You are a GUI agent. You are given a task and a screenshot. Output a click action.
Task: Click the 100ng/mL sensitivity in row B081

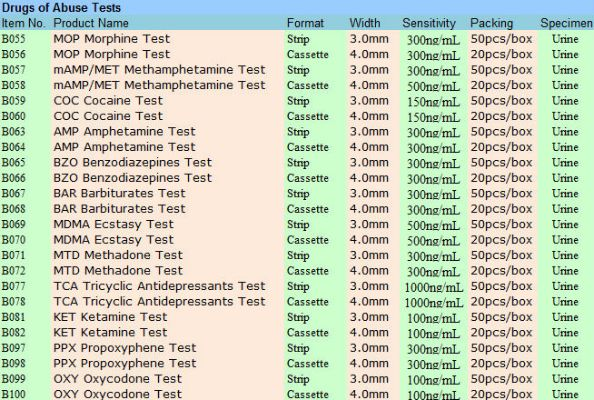[x=433, y=318]
